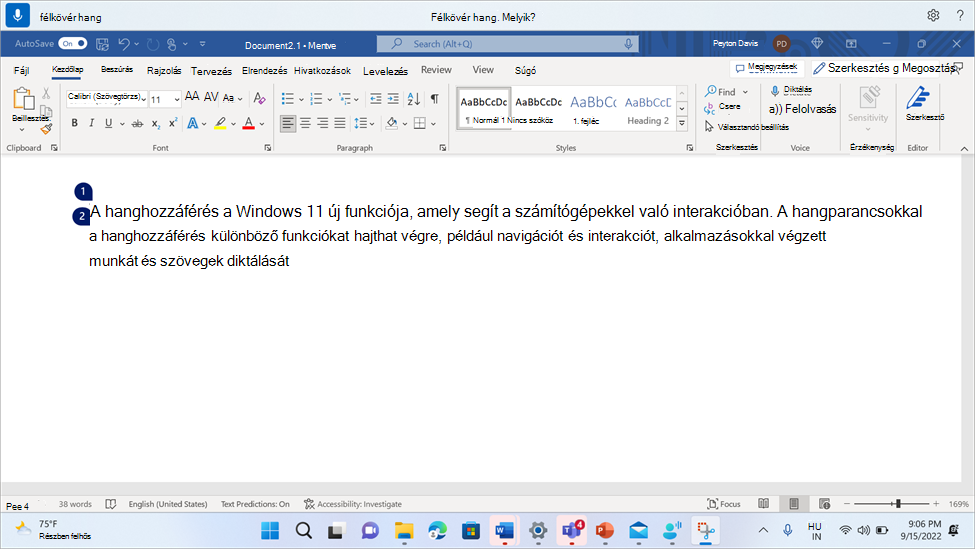The height and width of the screenshot is (549, 975).
Task: Toggle Bold formatting
Action: click(75, 122)
